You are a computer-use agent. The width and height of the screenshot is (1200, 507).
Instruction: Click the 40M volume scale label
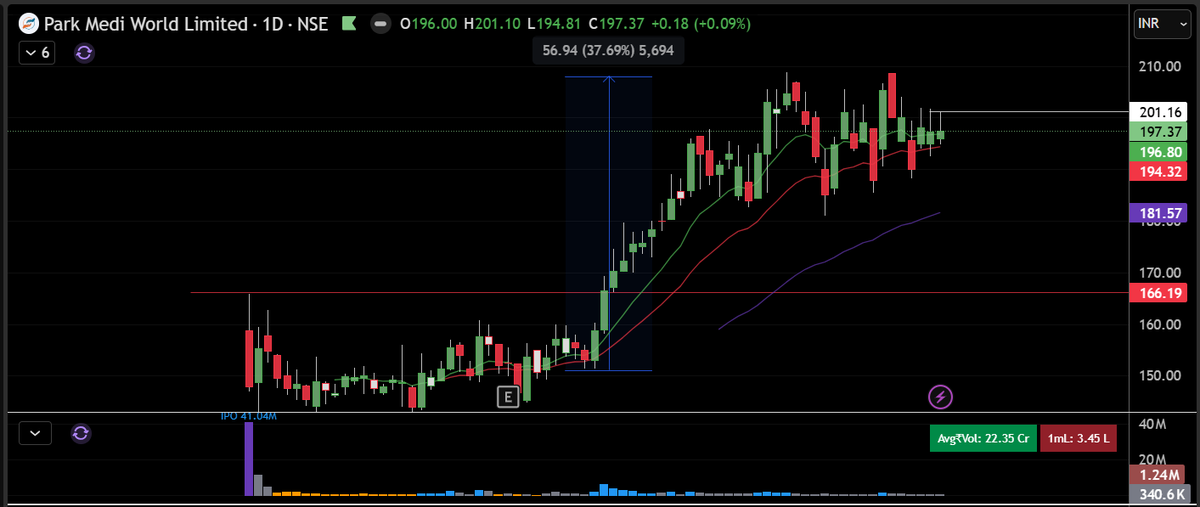(x=1153, y=425)
